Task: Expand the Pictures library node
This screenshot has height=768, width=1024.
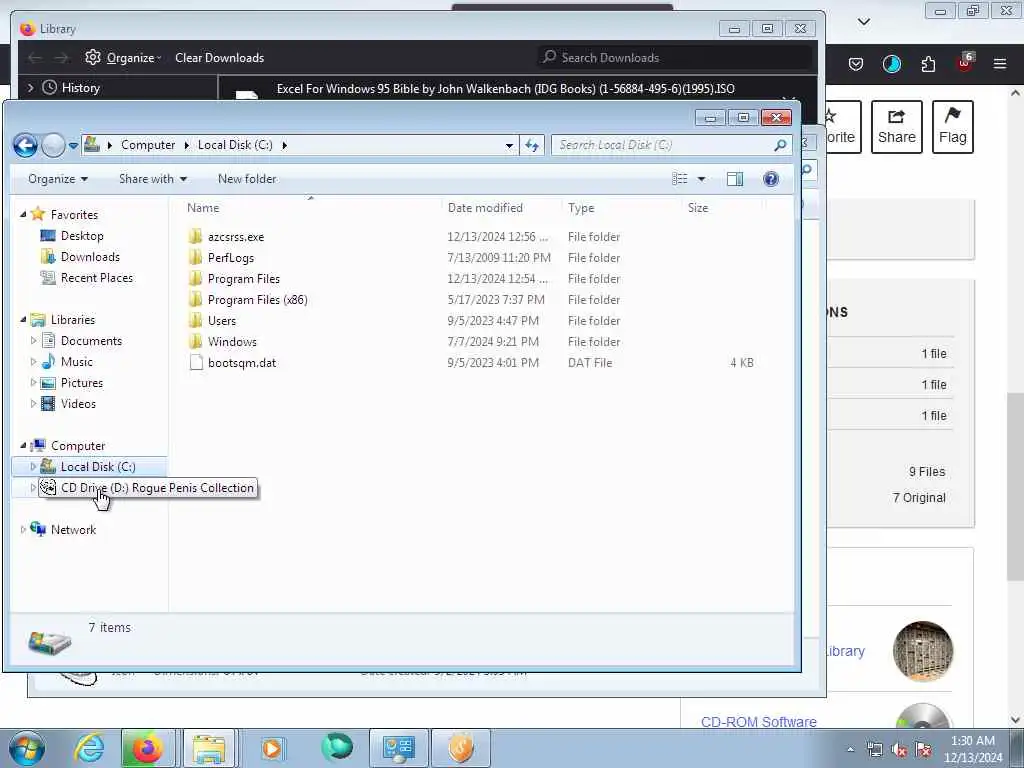Action: tap(33, 383)
